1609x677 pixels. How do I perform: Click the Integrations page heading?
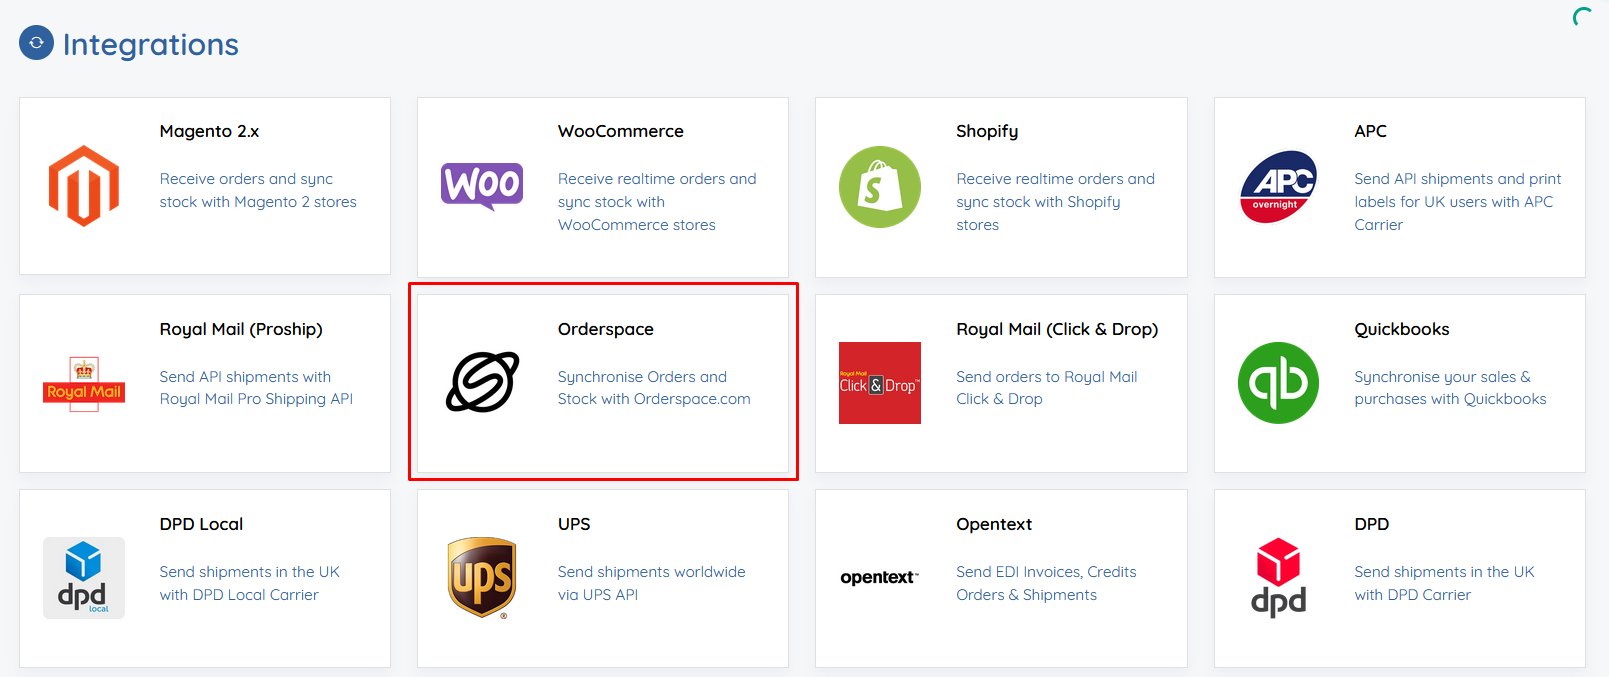tap(151, 44)
